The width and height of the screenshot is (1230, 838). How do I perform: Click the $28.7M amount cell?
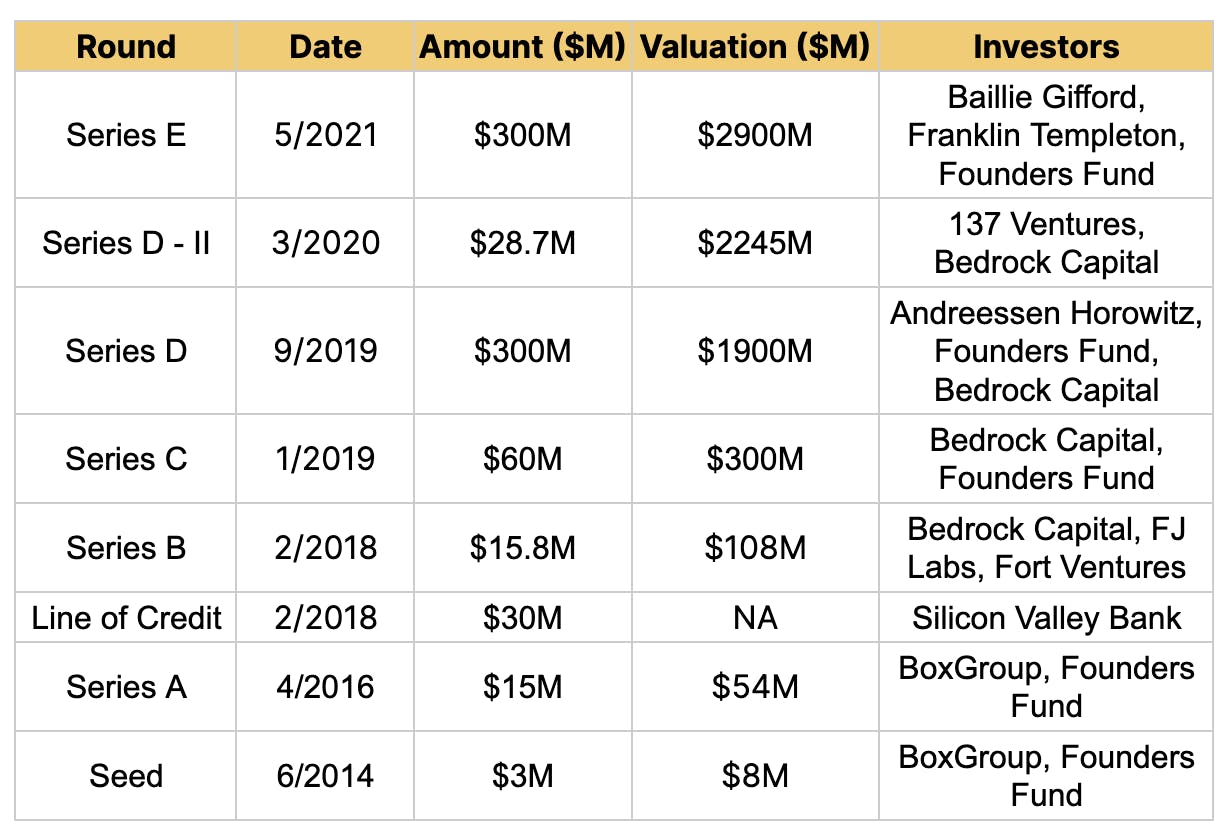522,243
